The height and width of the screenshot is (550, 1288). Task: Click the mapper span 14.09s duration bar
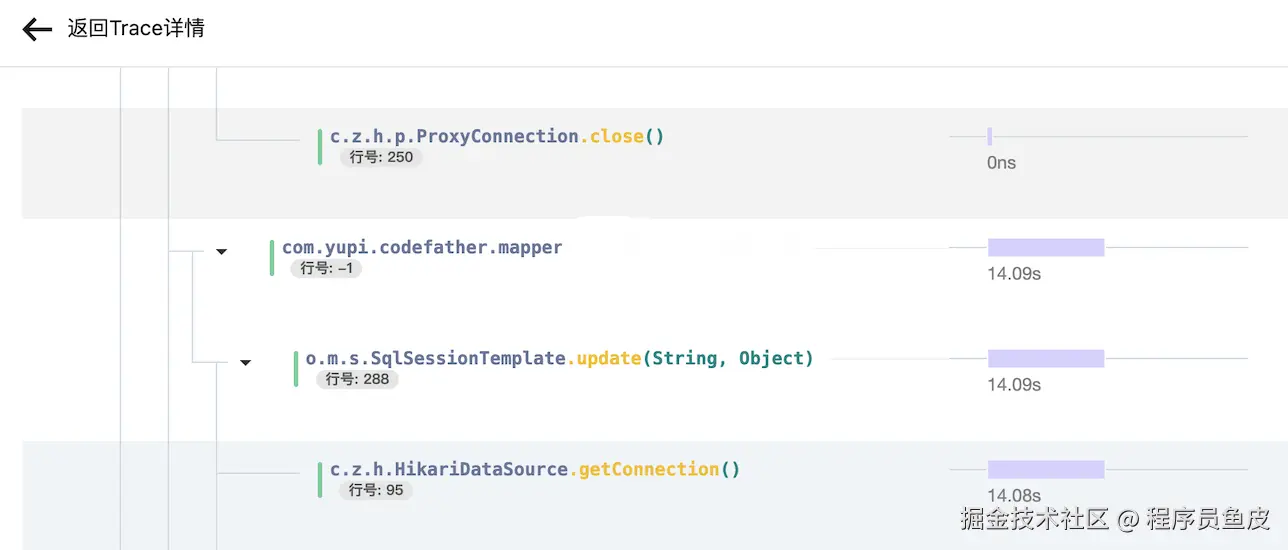tap(1045, 248)
